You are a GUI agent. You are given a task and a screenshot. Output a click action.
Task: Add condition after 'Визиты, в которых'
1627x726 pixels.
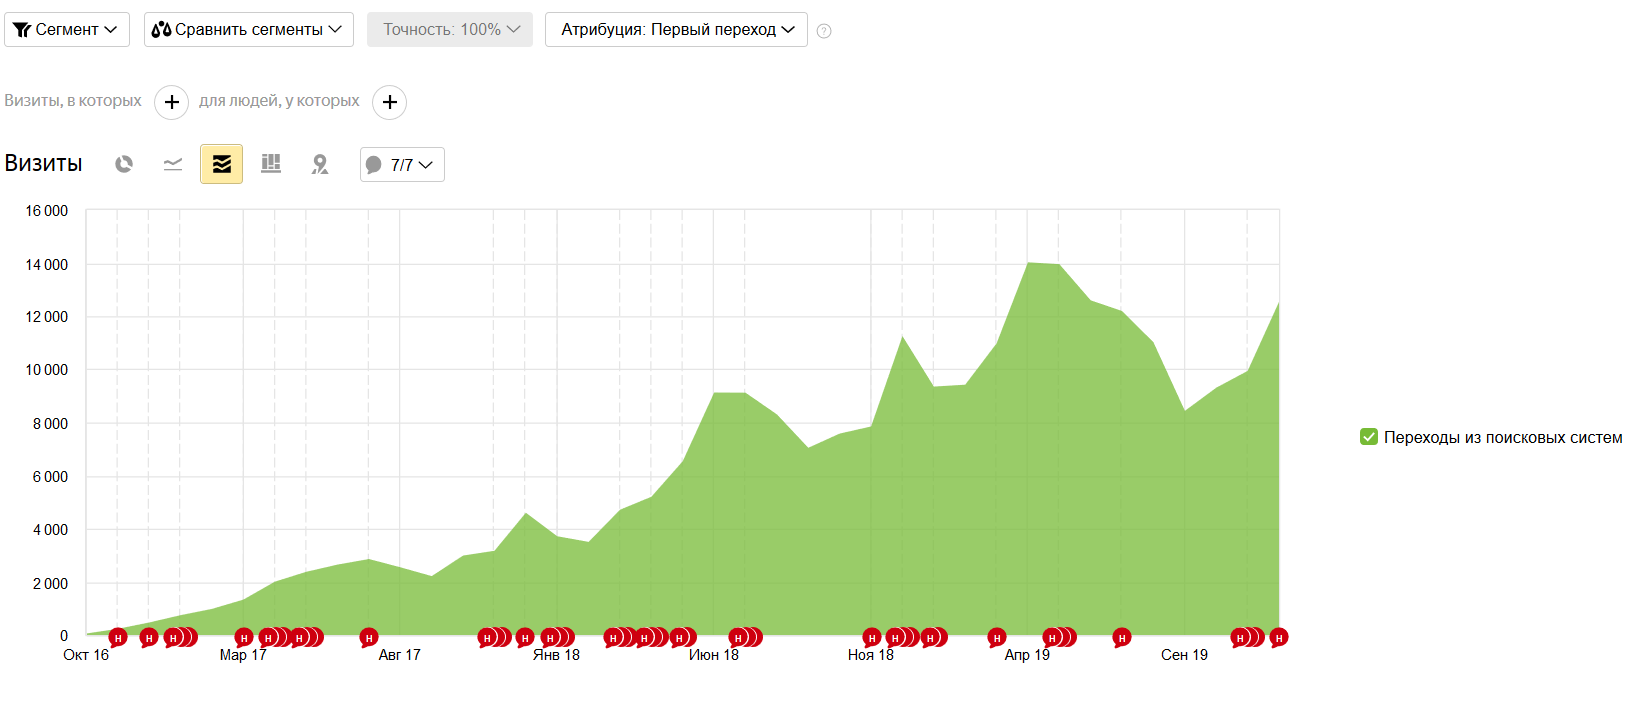click(171, 102)
